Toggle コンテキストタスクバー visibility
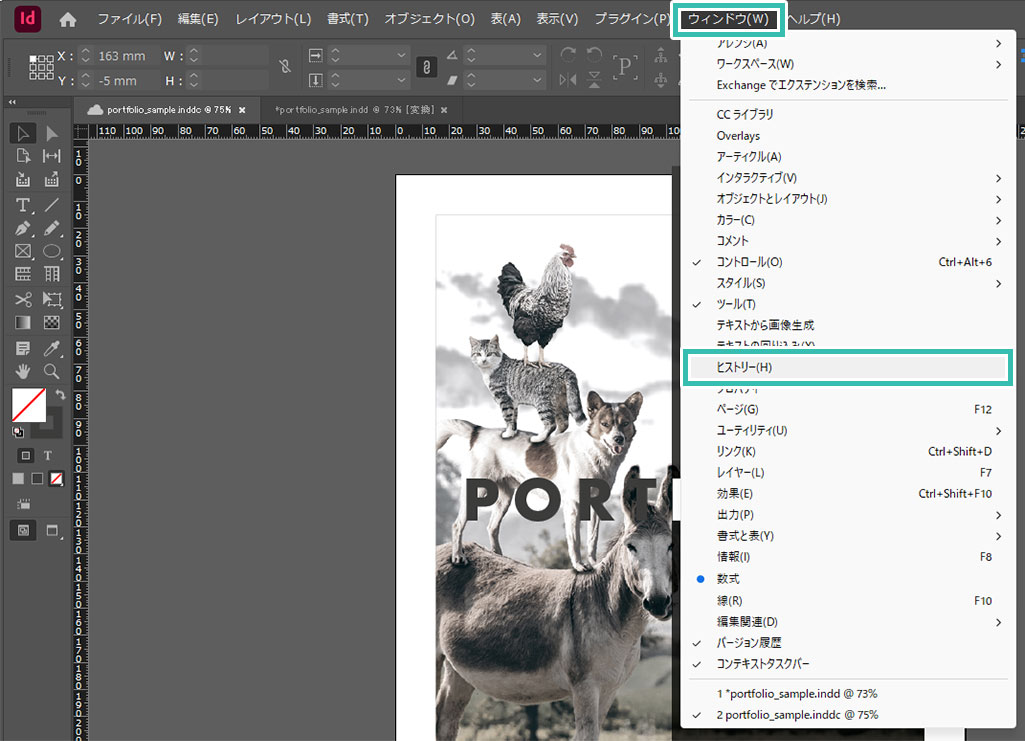The width and height of the screenshot is (1025, 741). [763, 664]
